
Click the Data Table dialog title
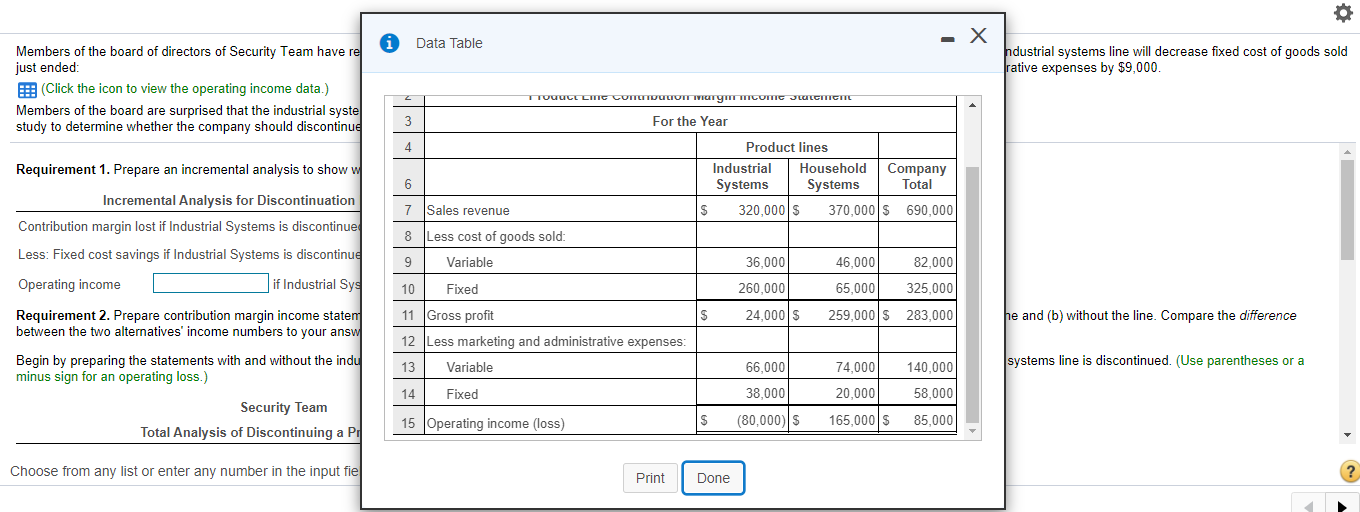pos(449,43)
